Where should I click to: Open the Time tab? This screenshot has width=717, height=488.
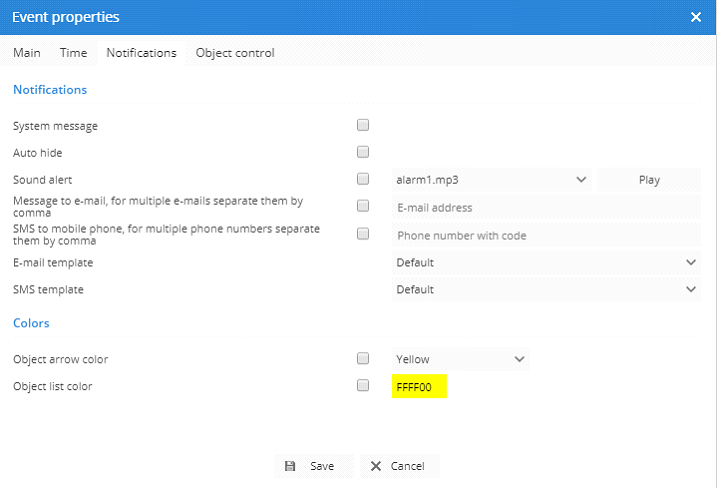coord(73,53)
